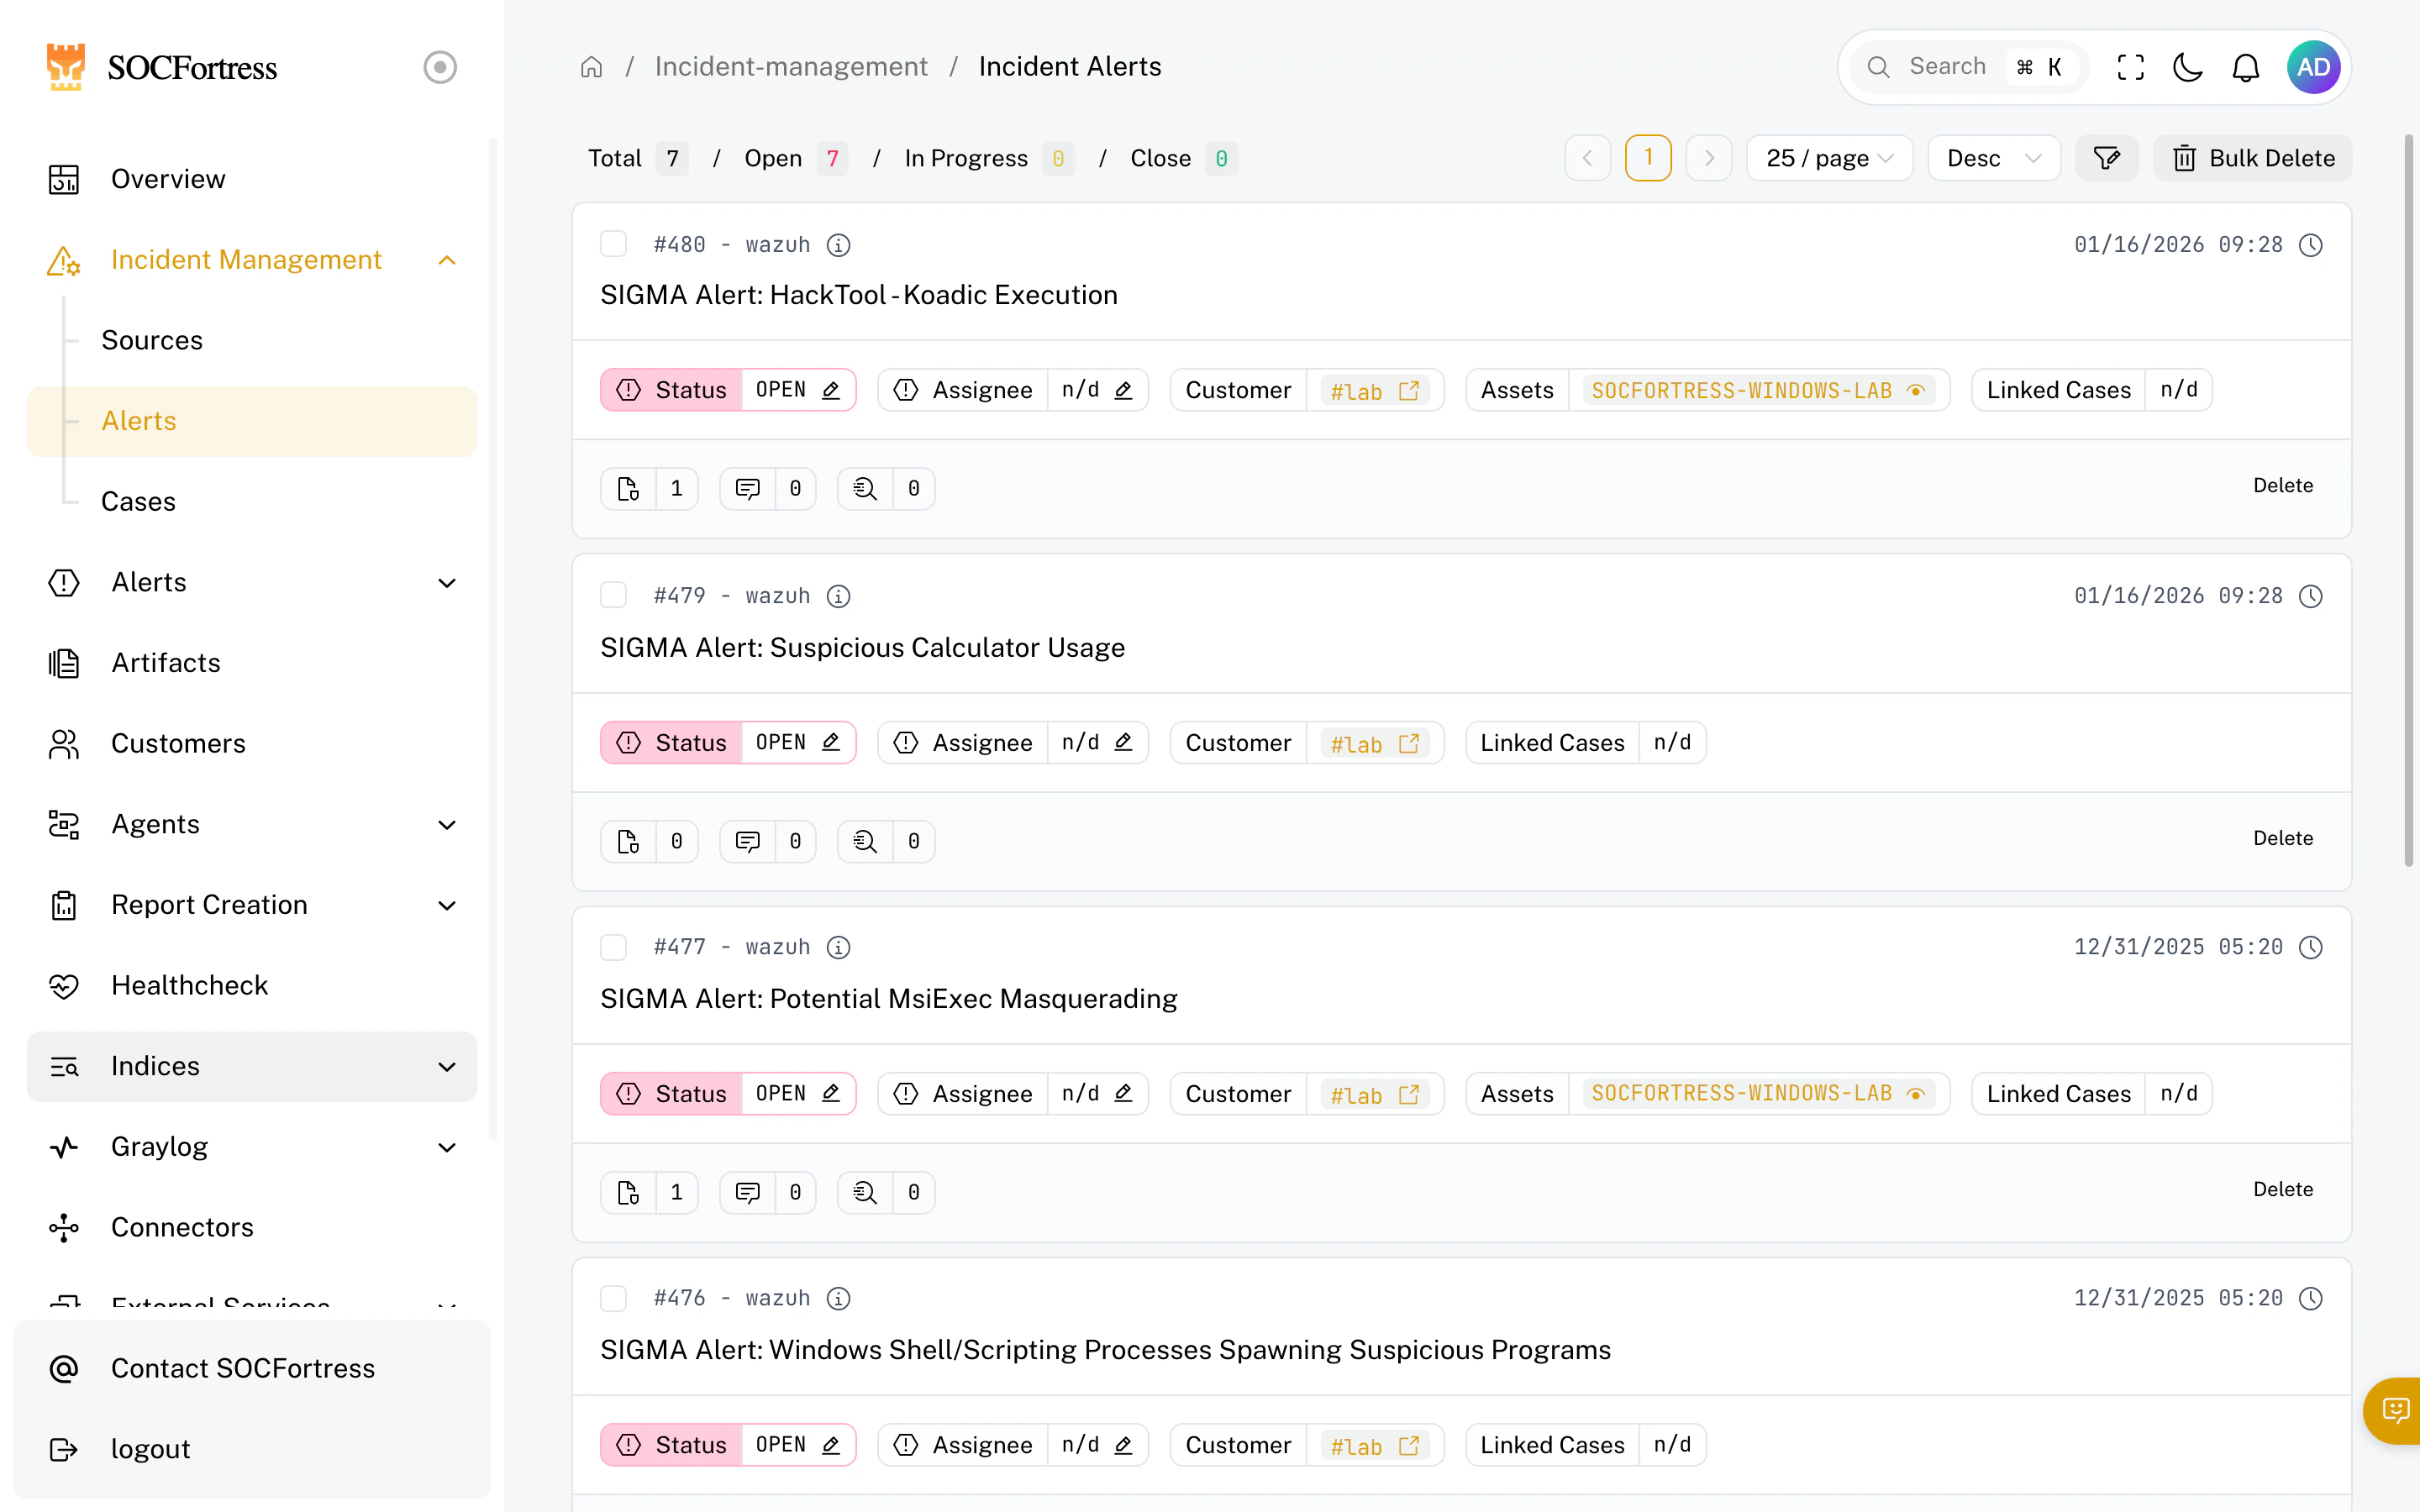
Task: Open Connectors in sidebar
Action: (x=252, y=1228)
